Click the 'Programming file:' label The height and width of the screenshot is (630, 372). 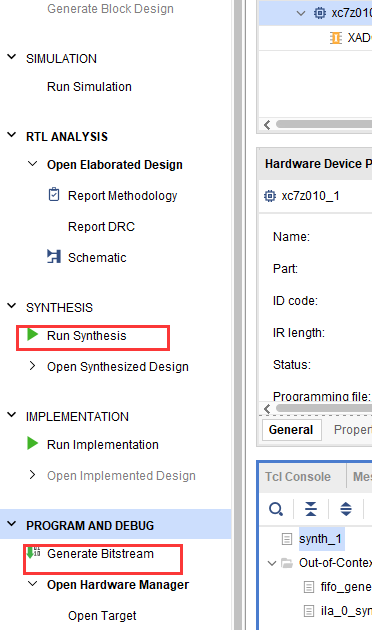tap(321, 396)
